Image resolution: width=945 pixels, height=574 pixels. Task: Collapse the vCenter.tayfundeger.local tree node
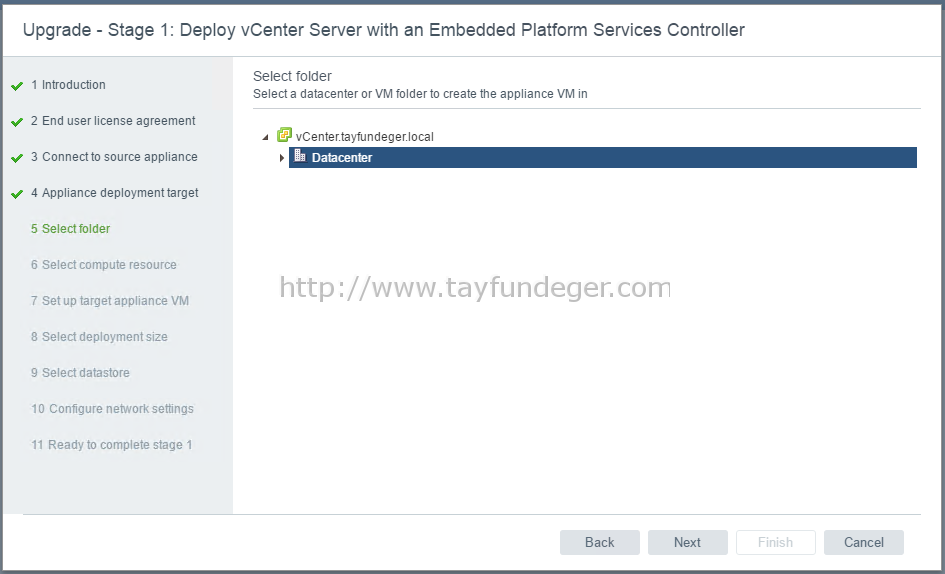(x=265, y=137)
